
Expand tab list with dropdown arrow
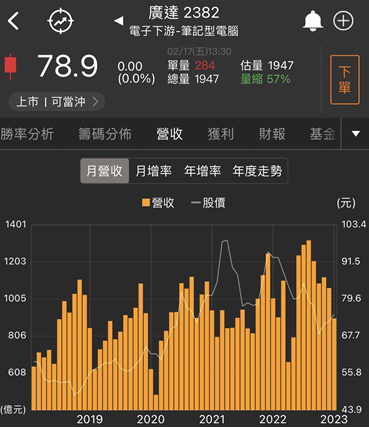point(356,134)
